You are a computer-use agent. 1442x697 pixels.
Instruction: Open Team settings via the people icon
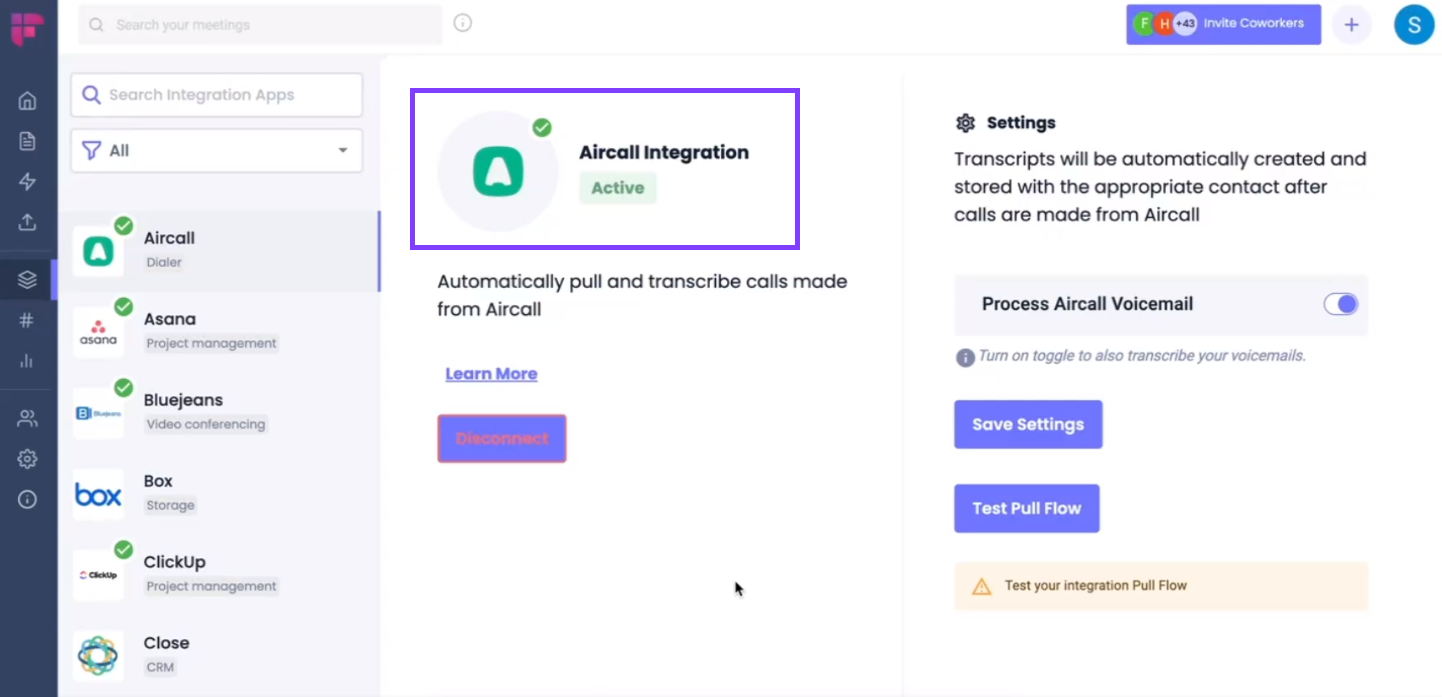[x=27, y=418]
